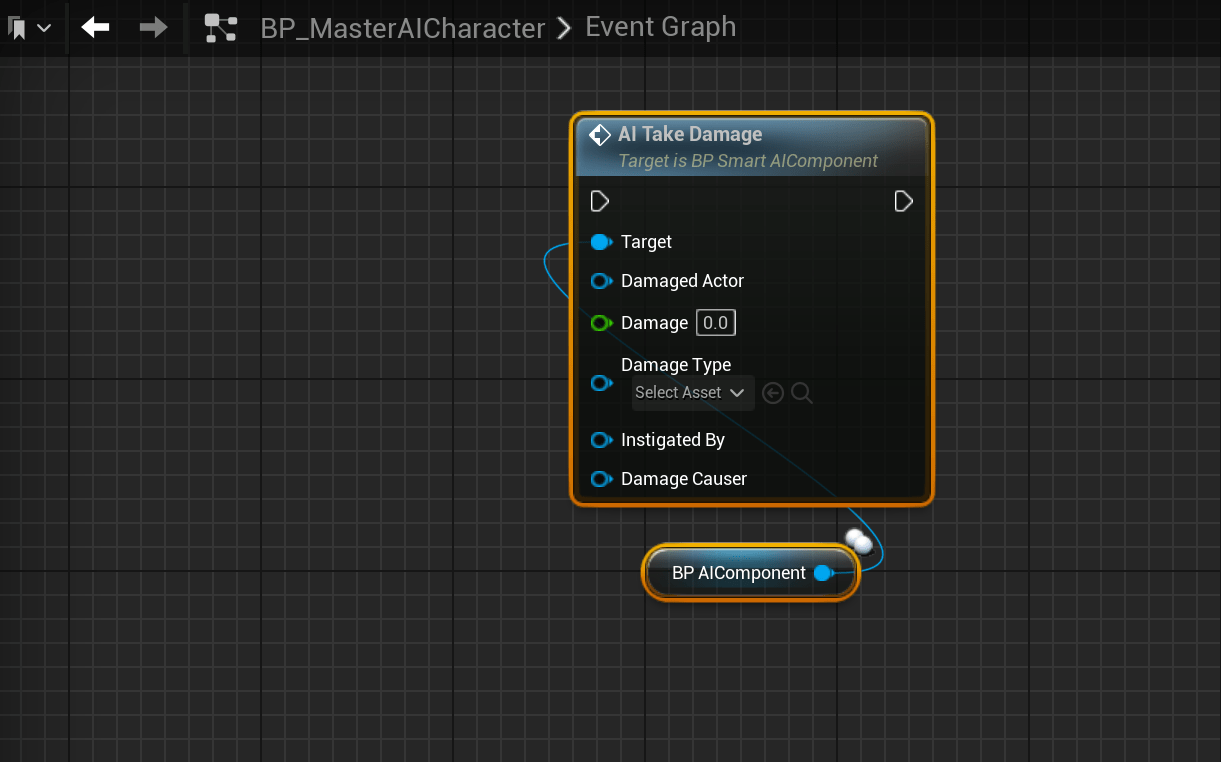Click the output execution pin on AI Take Damage
This screenshot has height=762, width=1221.
point(904,202)
